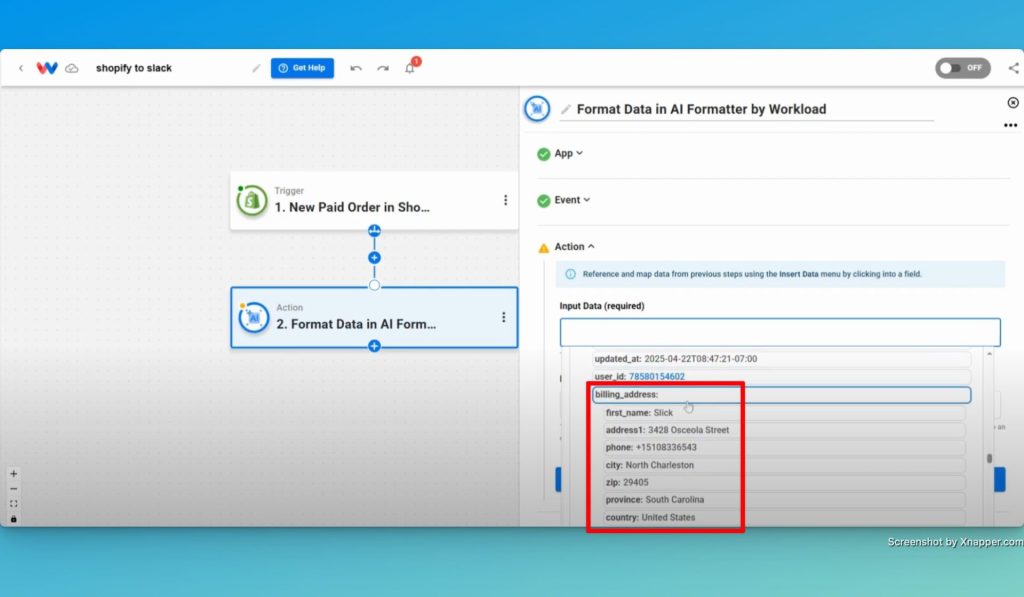Toggle the workflow OFF switch on
The width and height of the screenshot is (1024, 597).
click(963, 68)
